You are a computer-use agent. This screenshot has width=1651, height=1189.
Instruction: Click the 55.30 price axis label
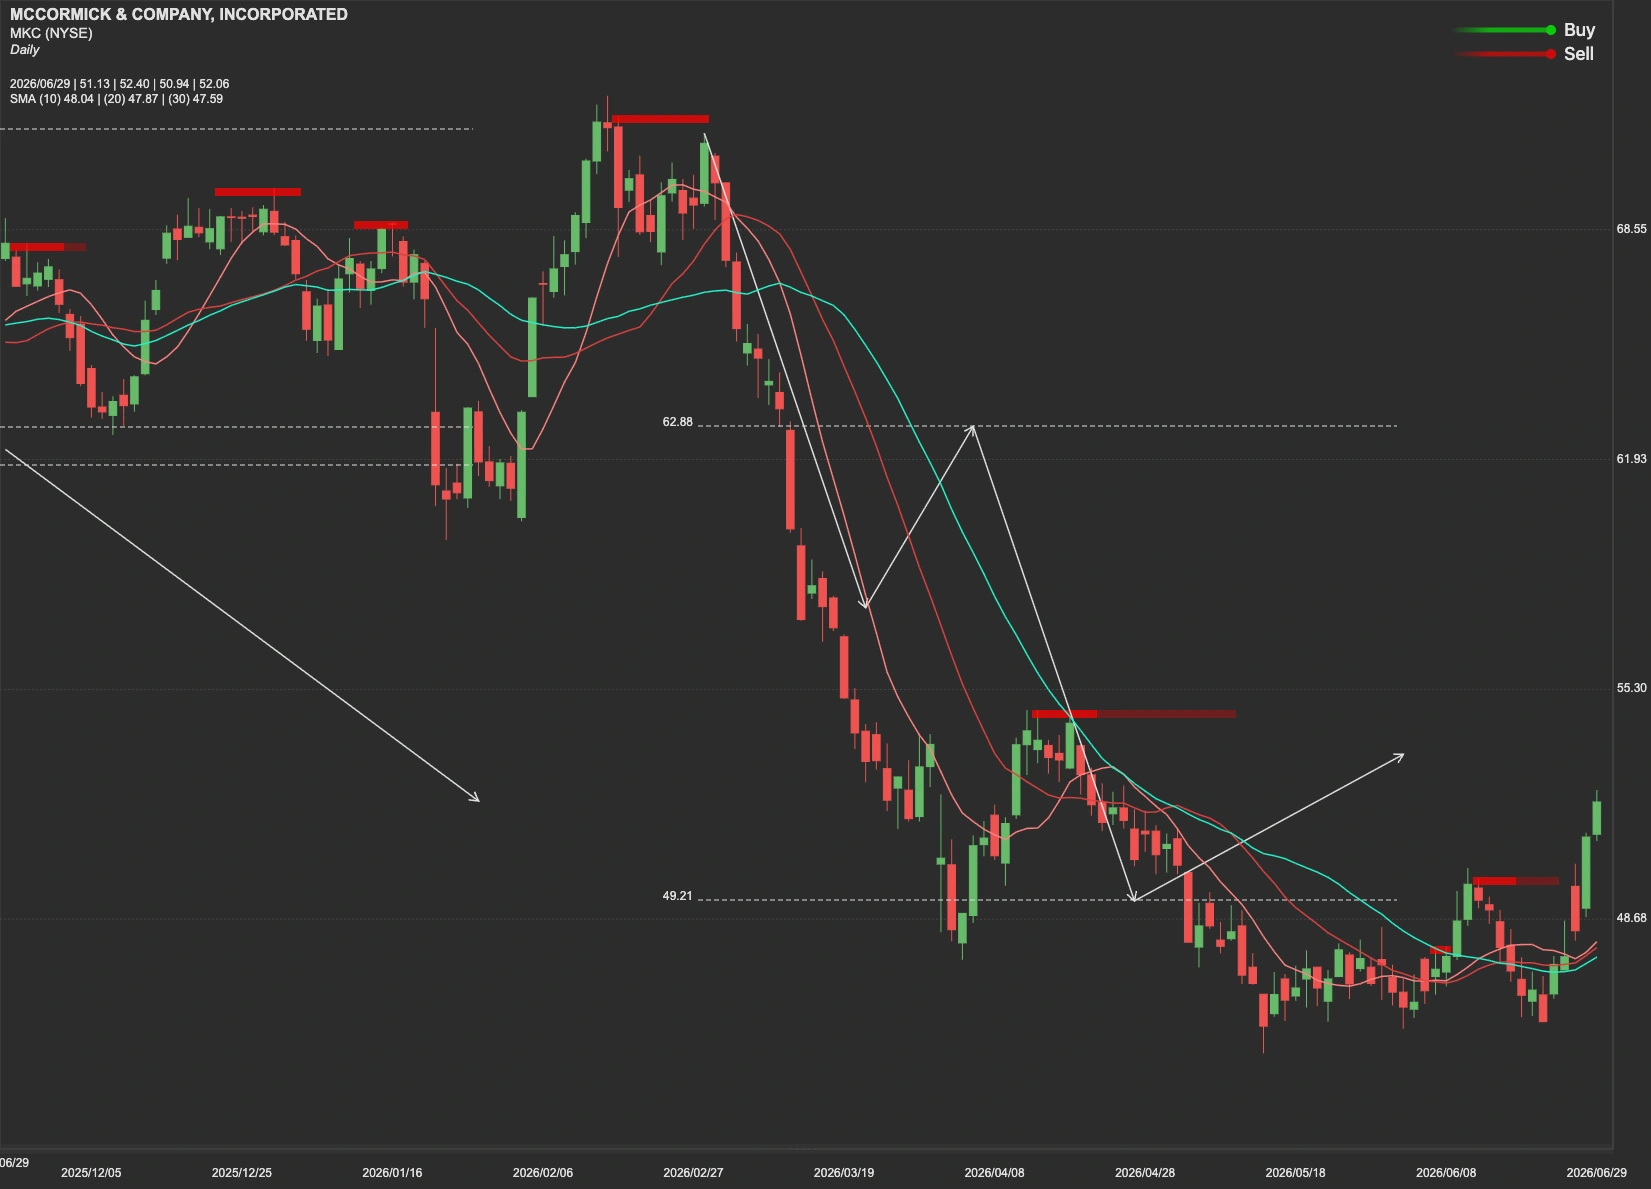point(1631,688)
